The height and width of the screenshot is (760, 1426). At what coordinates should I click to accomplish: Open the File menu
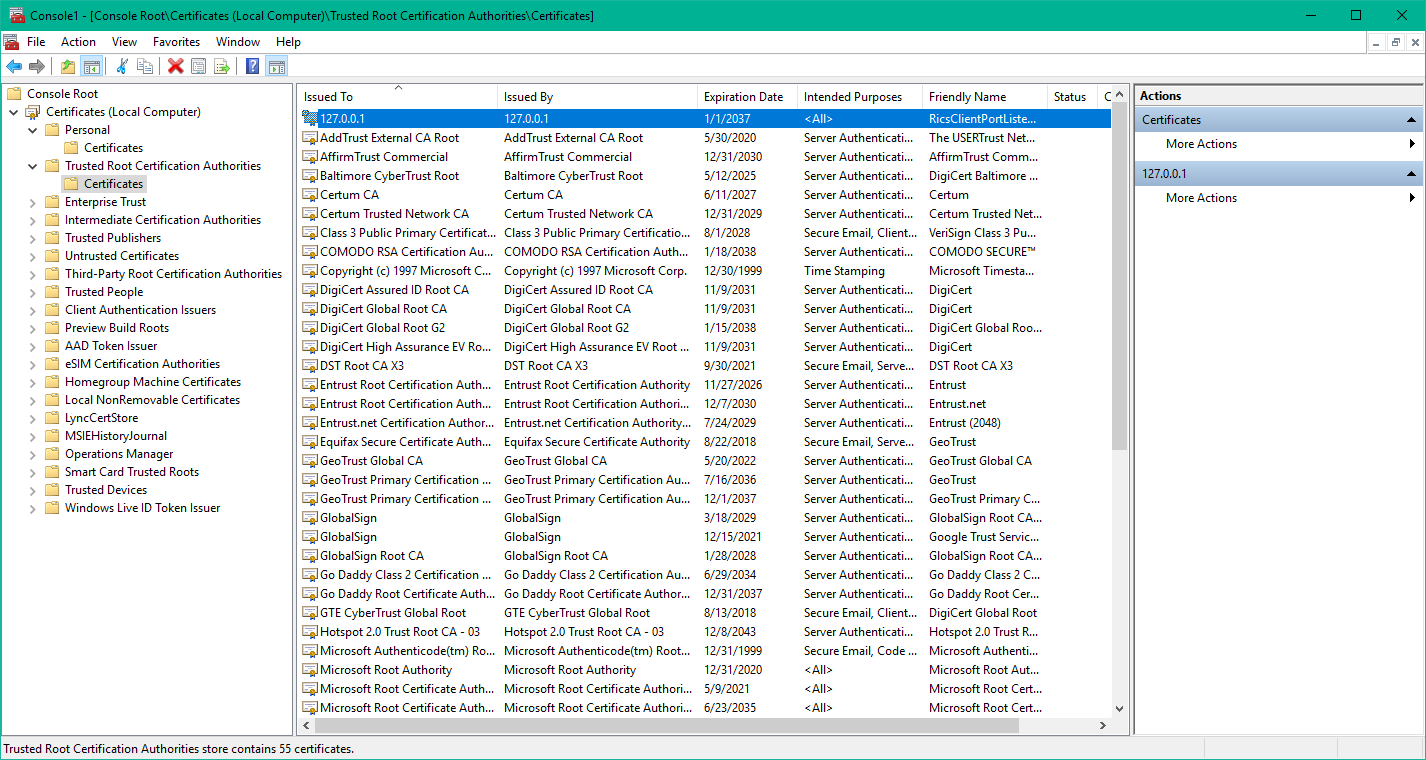click(36, 42)
